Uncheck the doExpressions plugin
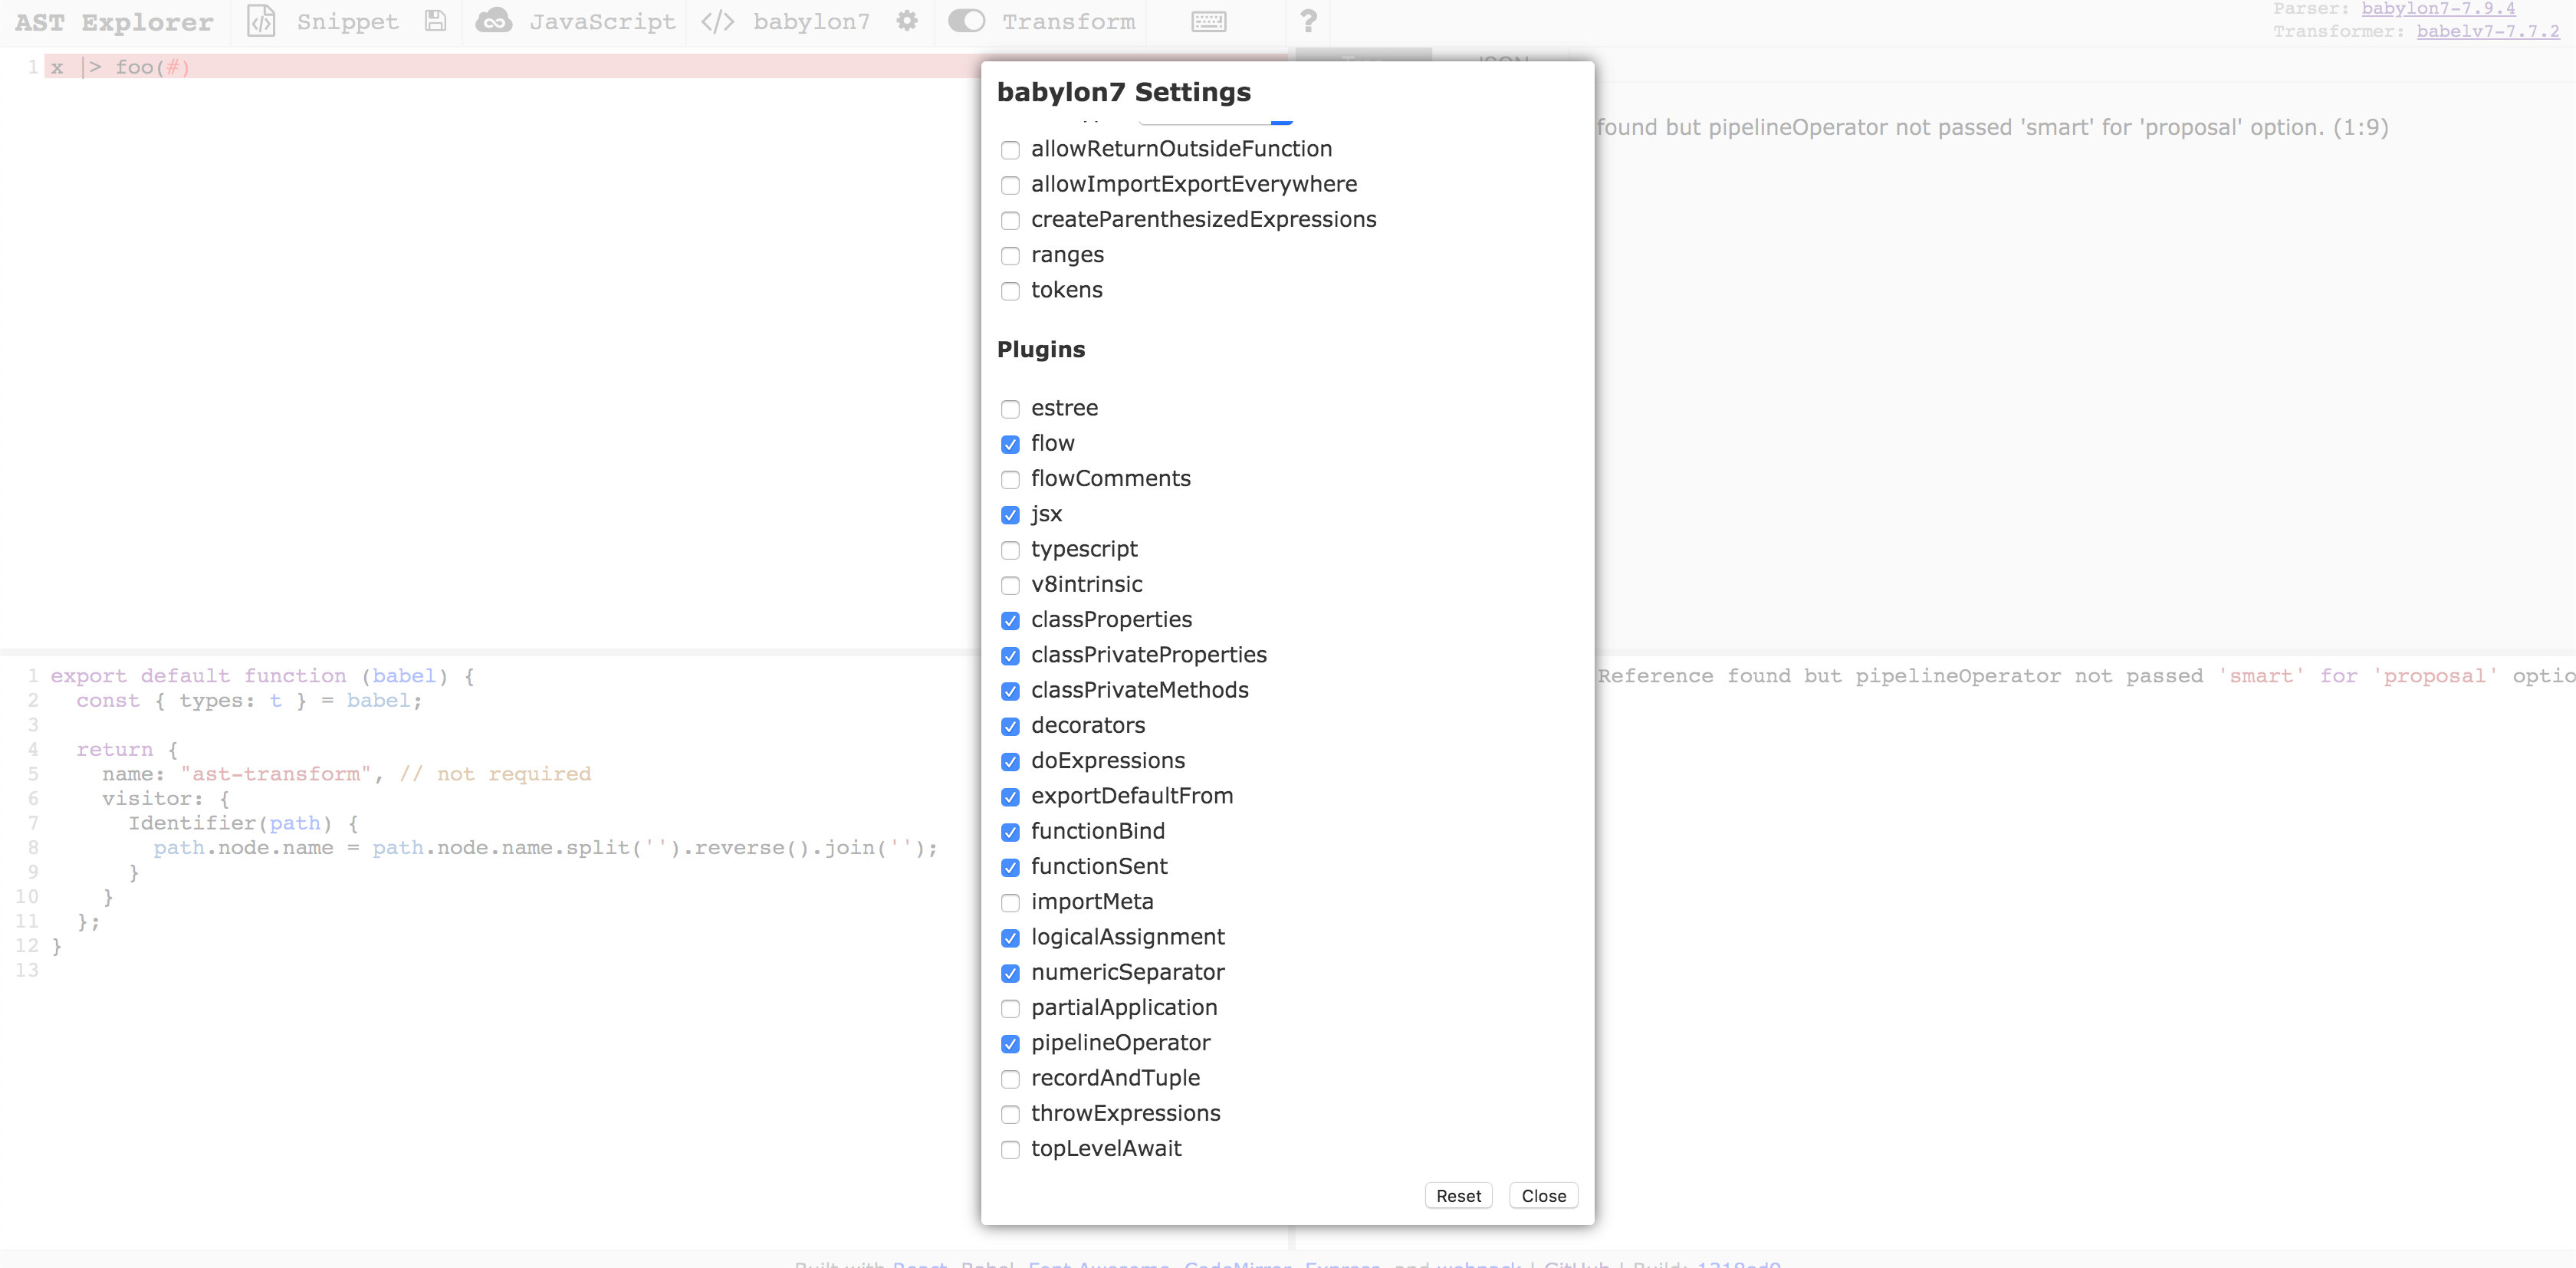Viewport: 2576px width, 1268px height. pyautogui.click(x=1010, y=762)
